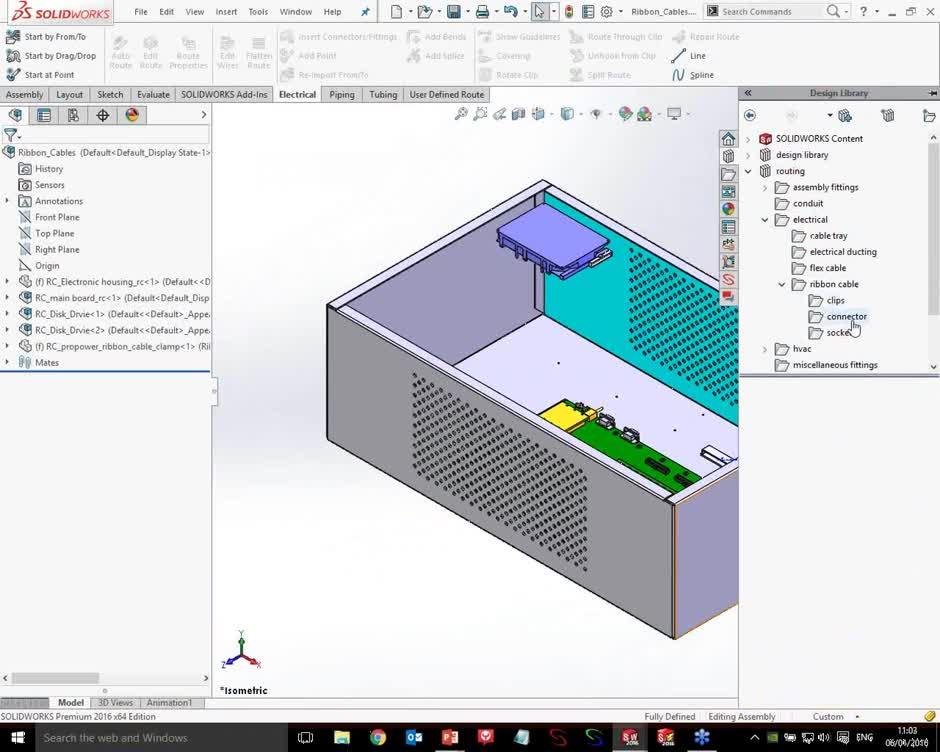This screenshot has height=752, width=940.
Task: Click the File Explorer icon in task pane
Action: click(729, 174)
